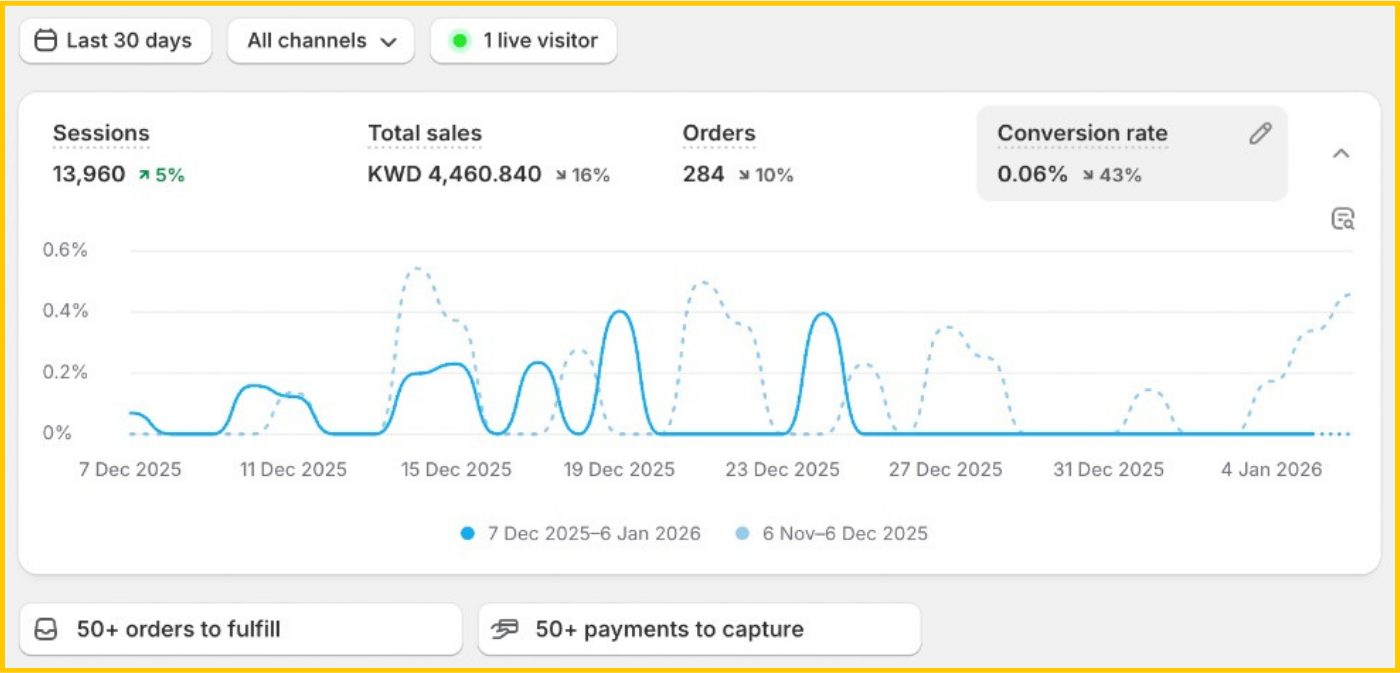Click the green live visitor dot
The width and height of the screenshot is (1400, 673).
460,41
